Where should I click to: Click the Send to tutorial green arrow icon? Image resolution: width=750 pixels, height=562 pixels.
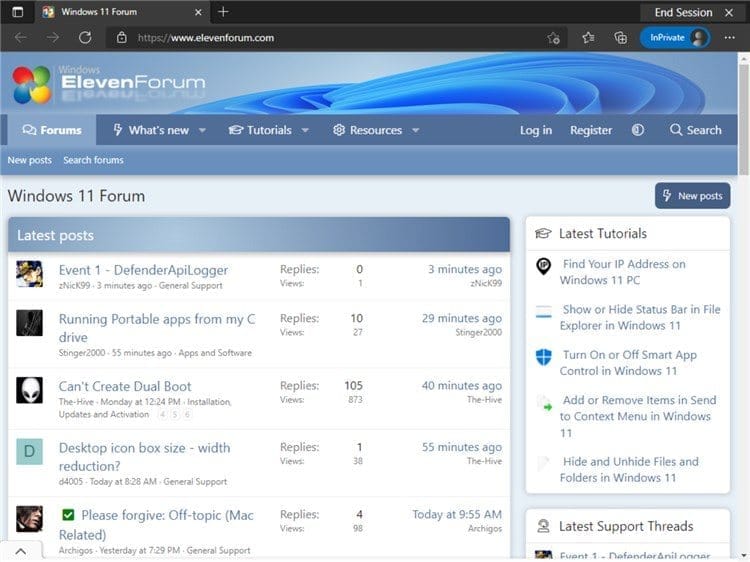point(544,403)
